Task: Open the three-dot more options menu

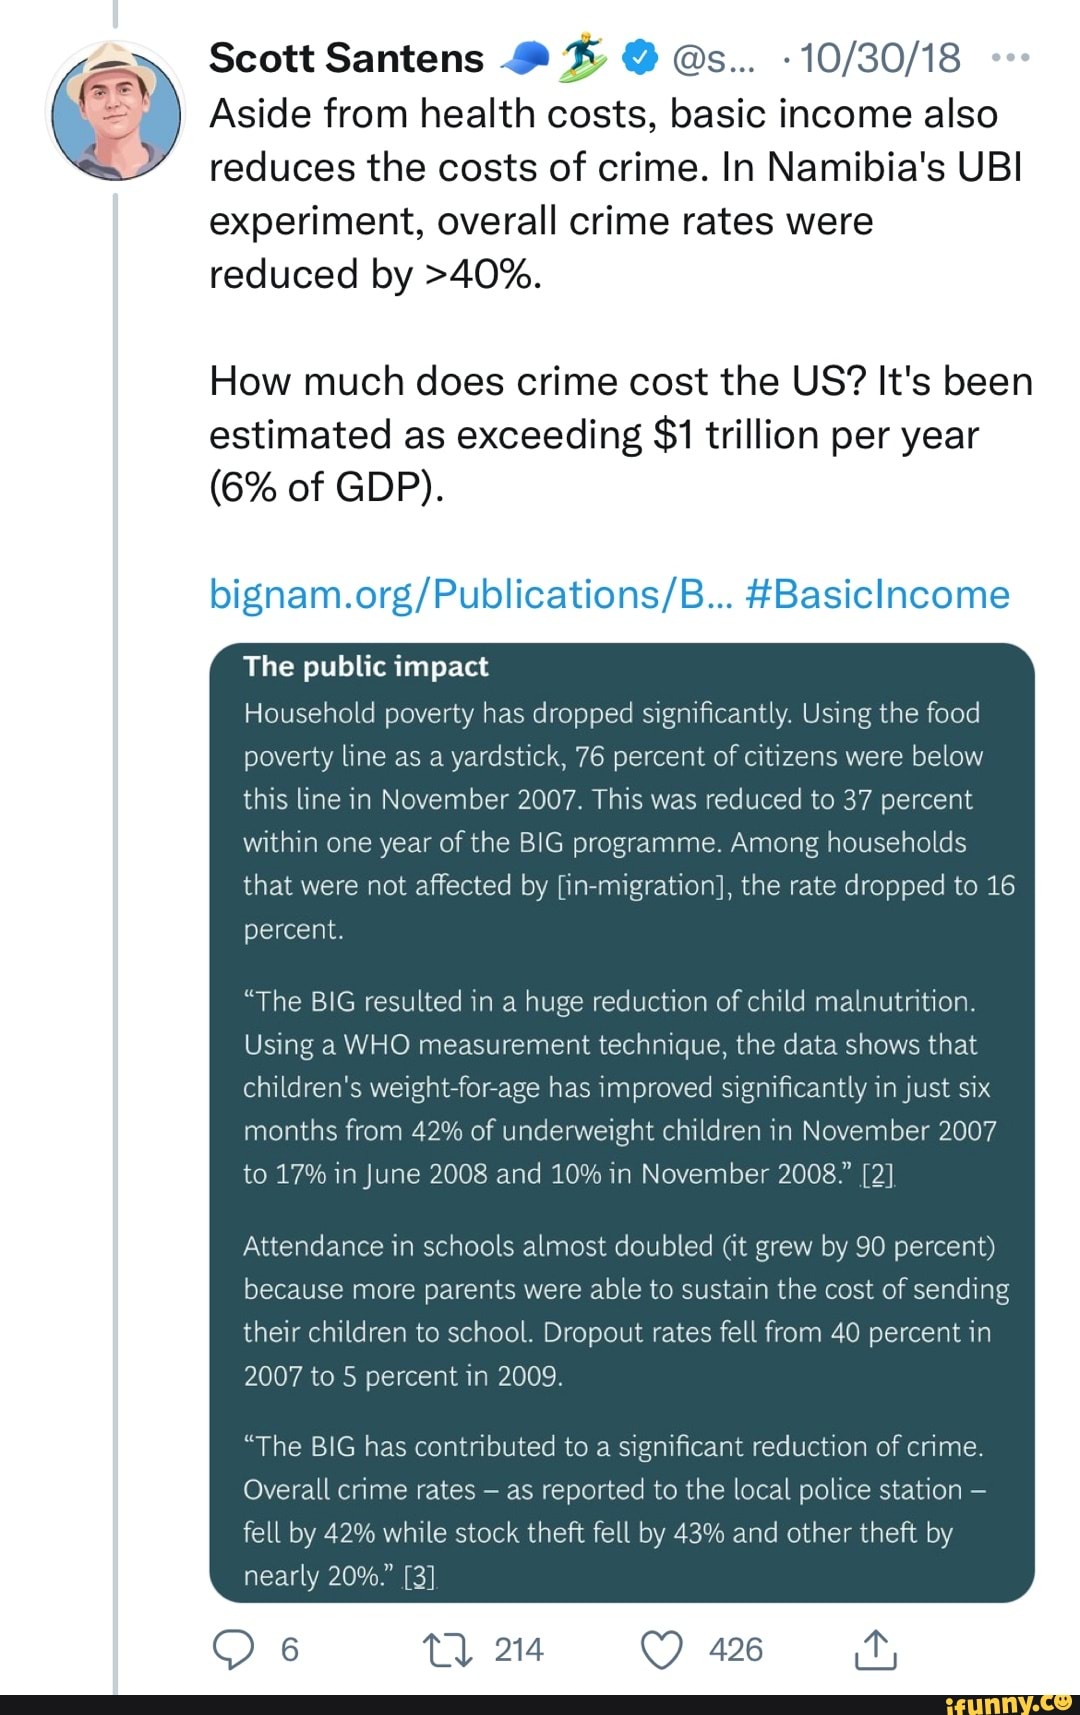Action: (1009, 58)
